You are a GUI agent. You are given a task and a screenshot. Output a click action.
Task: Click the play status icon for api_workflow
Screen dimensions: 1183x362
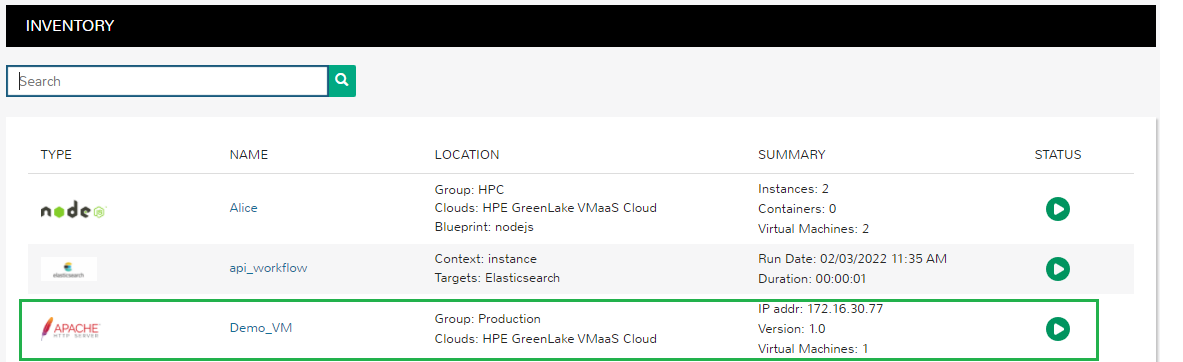(x=1058, y=269)
